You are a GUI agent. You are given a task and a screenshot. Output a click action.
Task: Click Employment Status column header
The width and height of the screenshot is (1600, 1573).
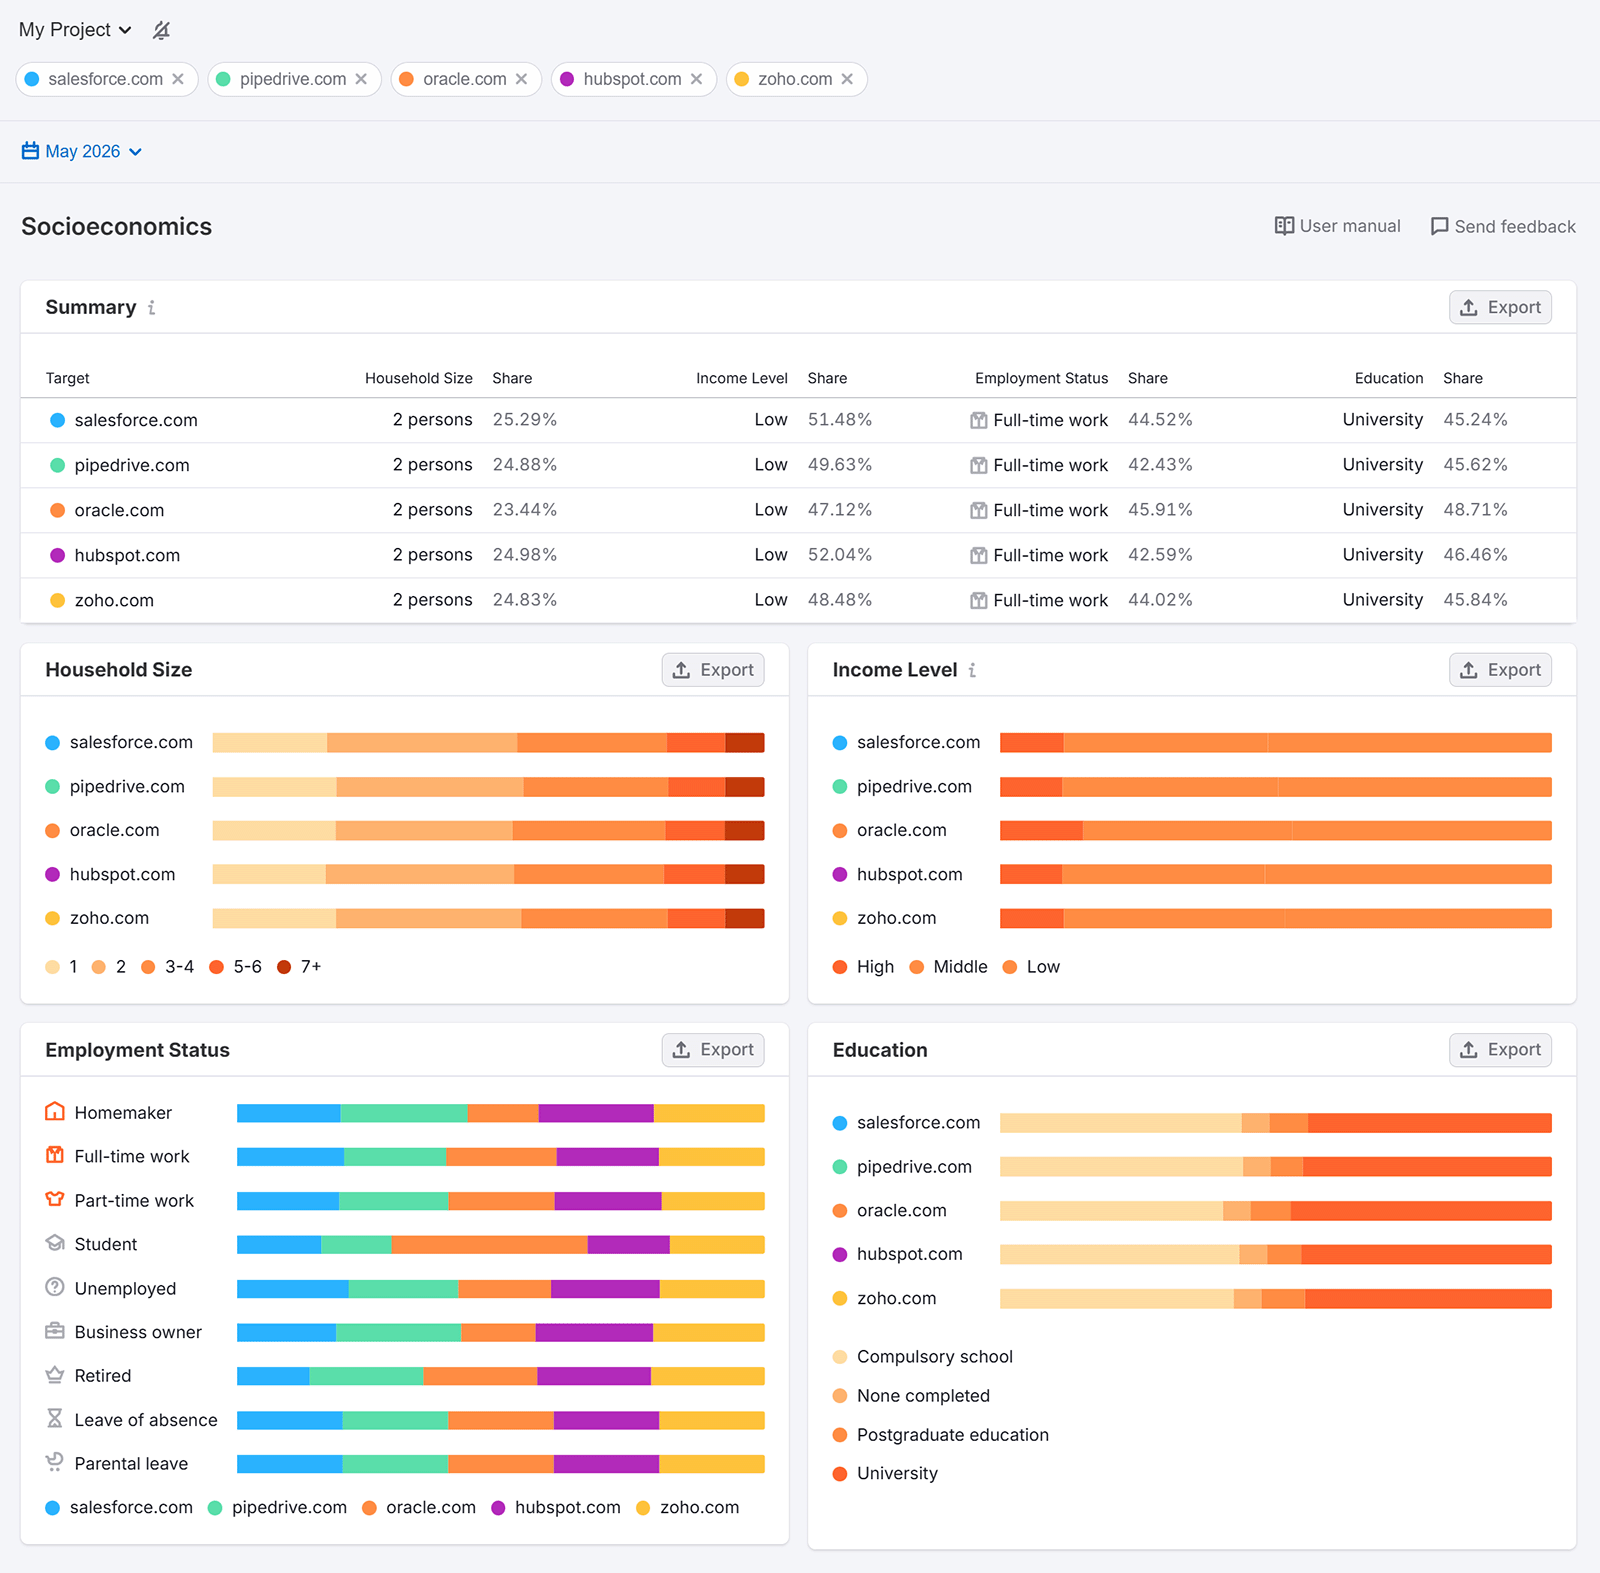(x=1041, y=378)
